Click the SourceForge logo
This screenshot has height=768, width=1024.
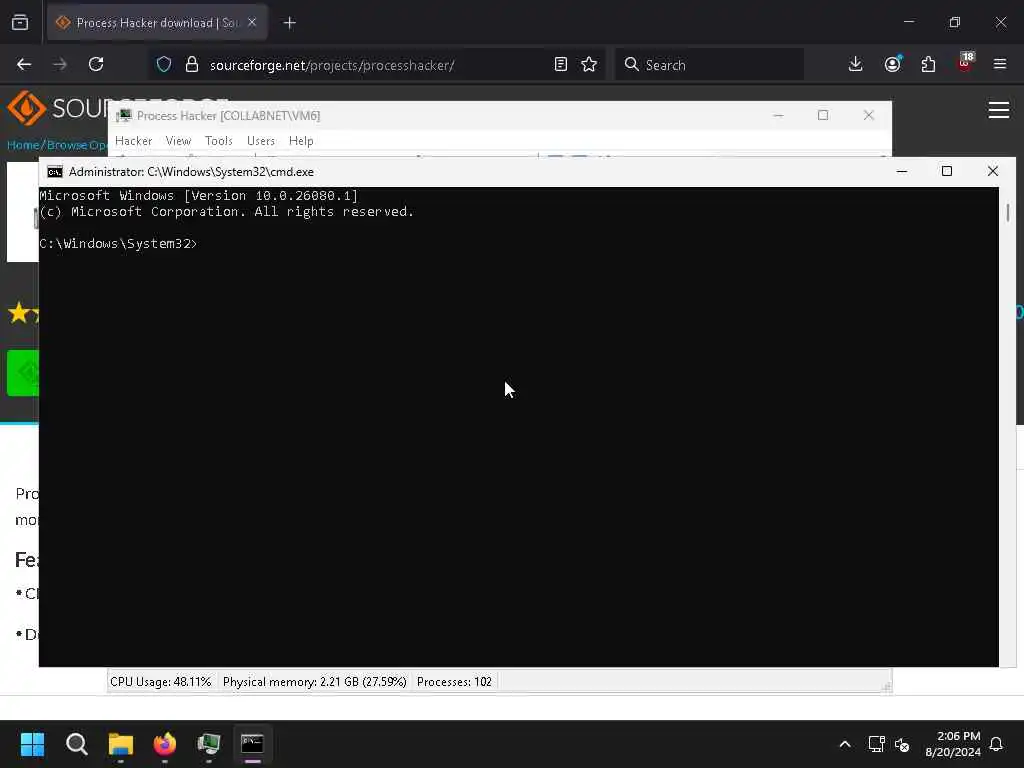(57, 108)
